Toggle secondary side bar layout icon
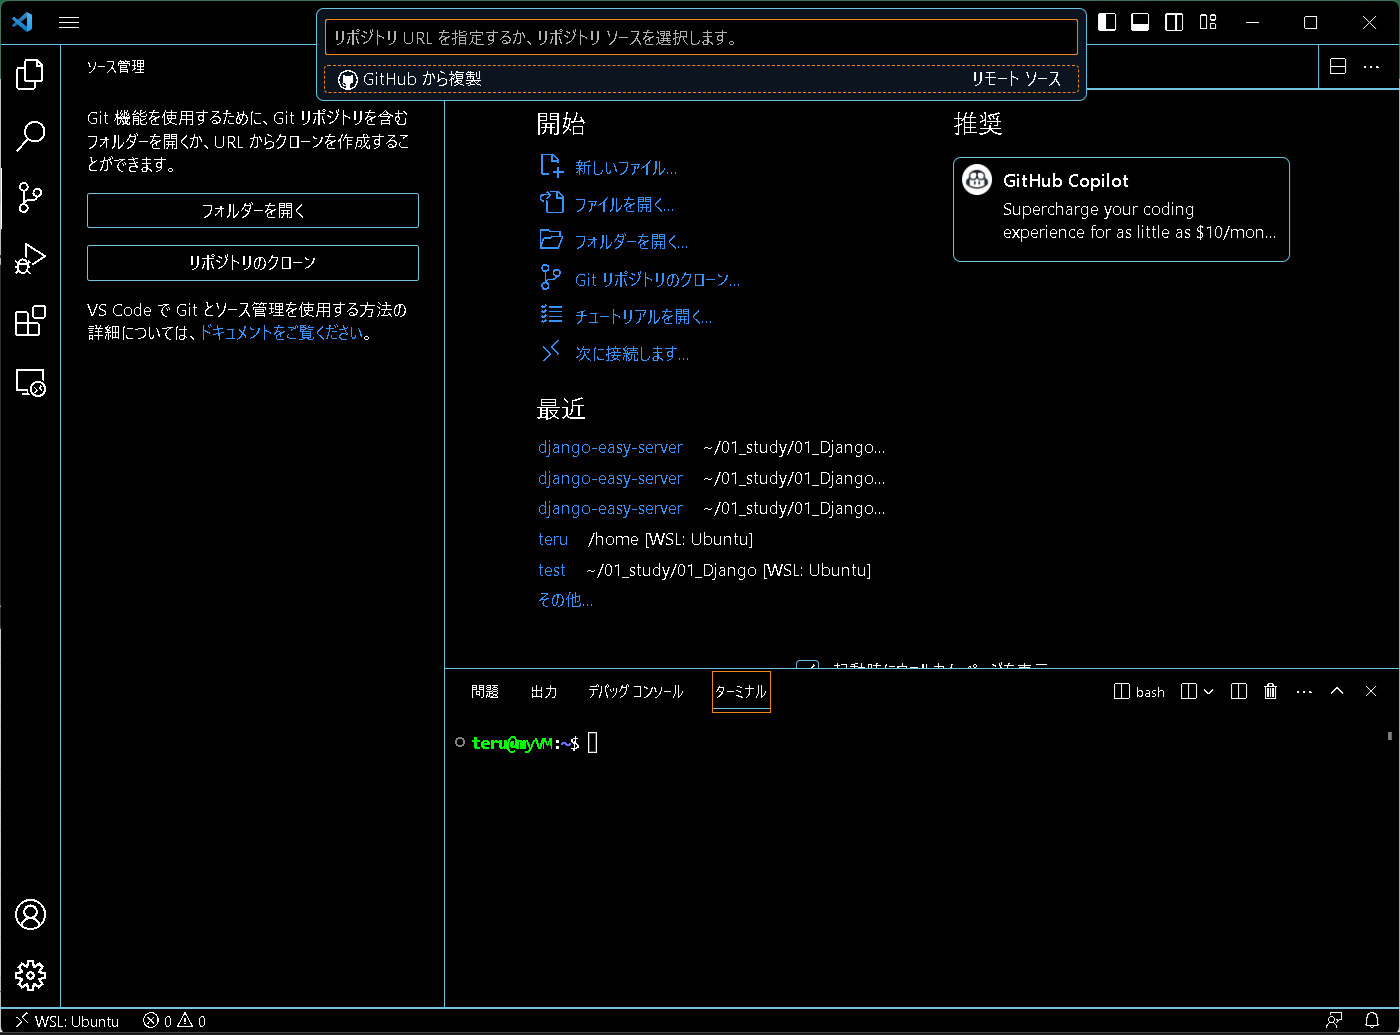 1174,22
